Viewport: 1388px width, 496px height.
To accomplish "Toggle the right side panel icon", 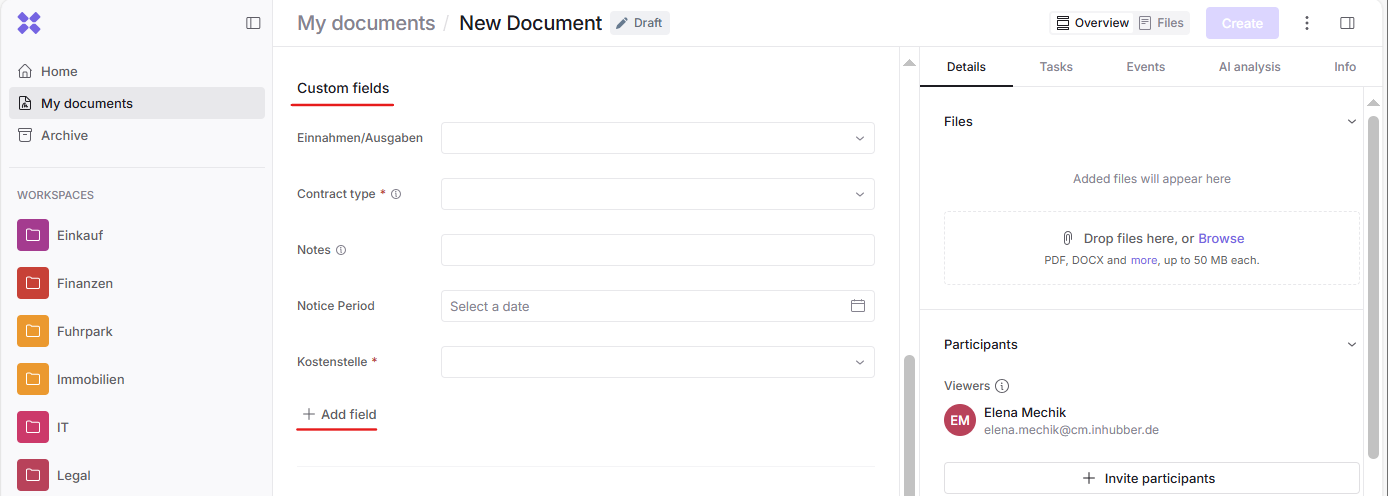I will click(x=1347, y=23).
